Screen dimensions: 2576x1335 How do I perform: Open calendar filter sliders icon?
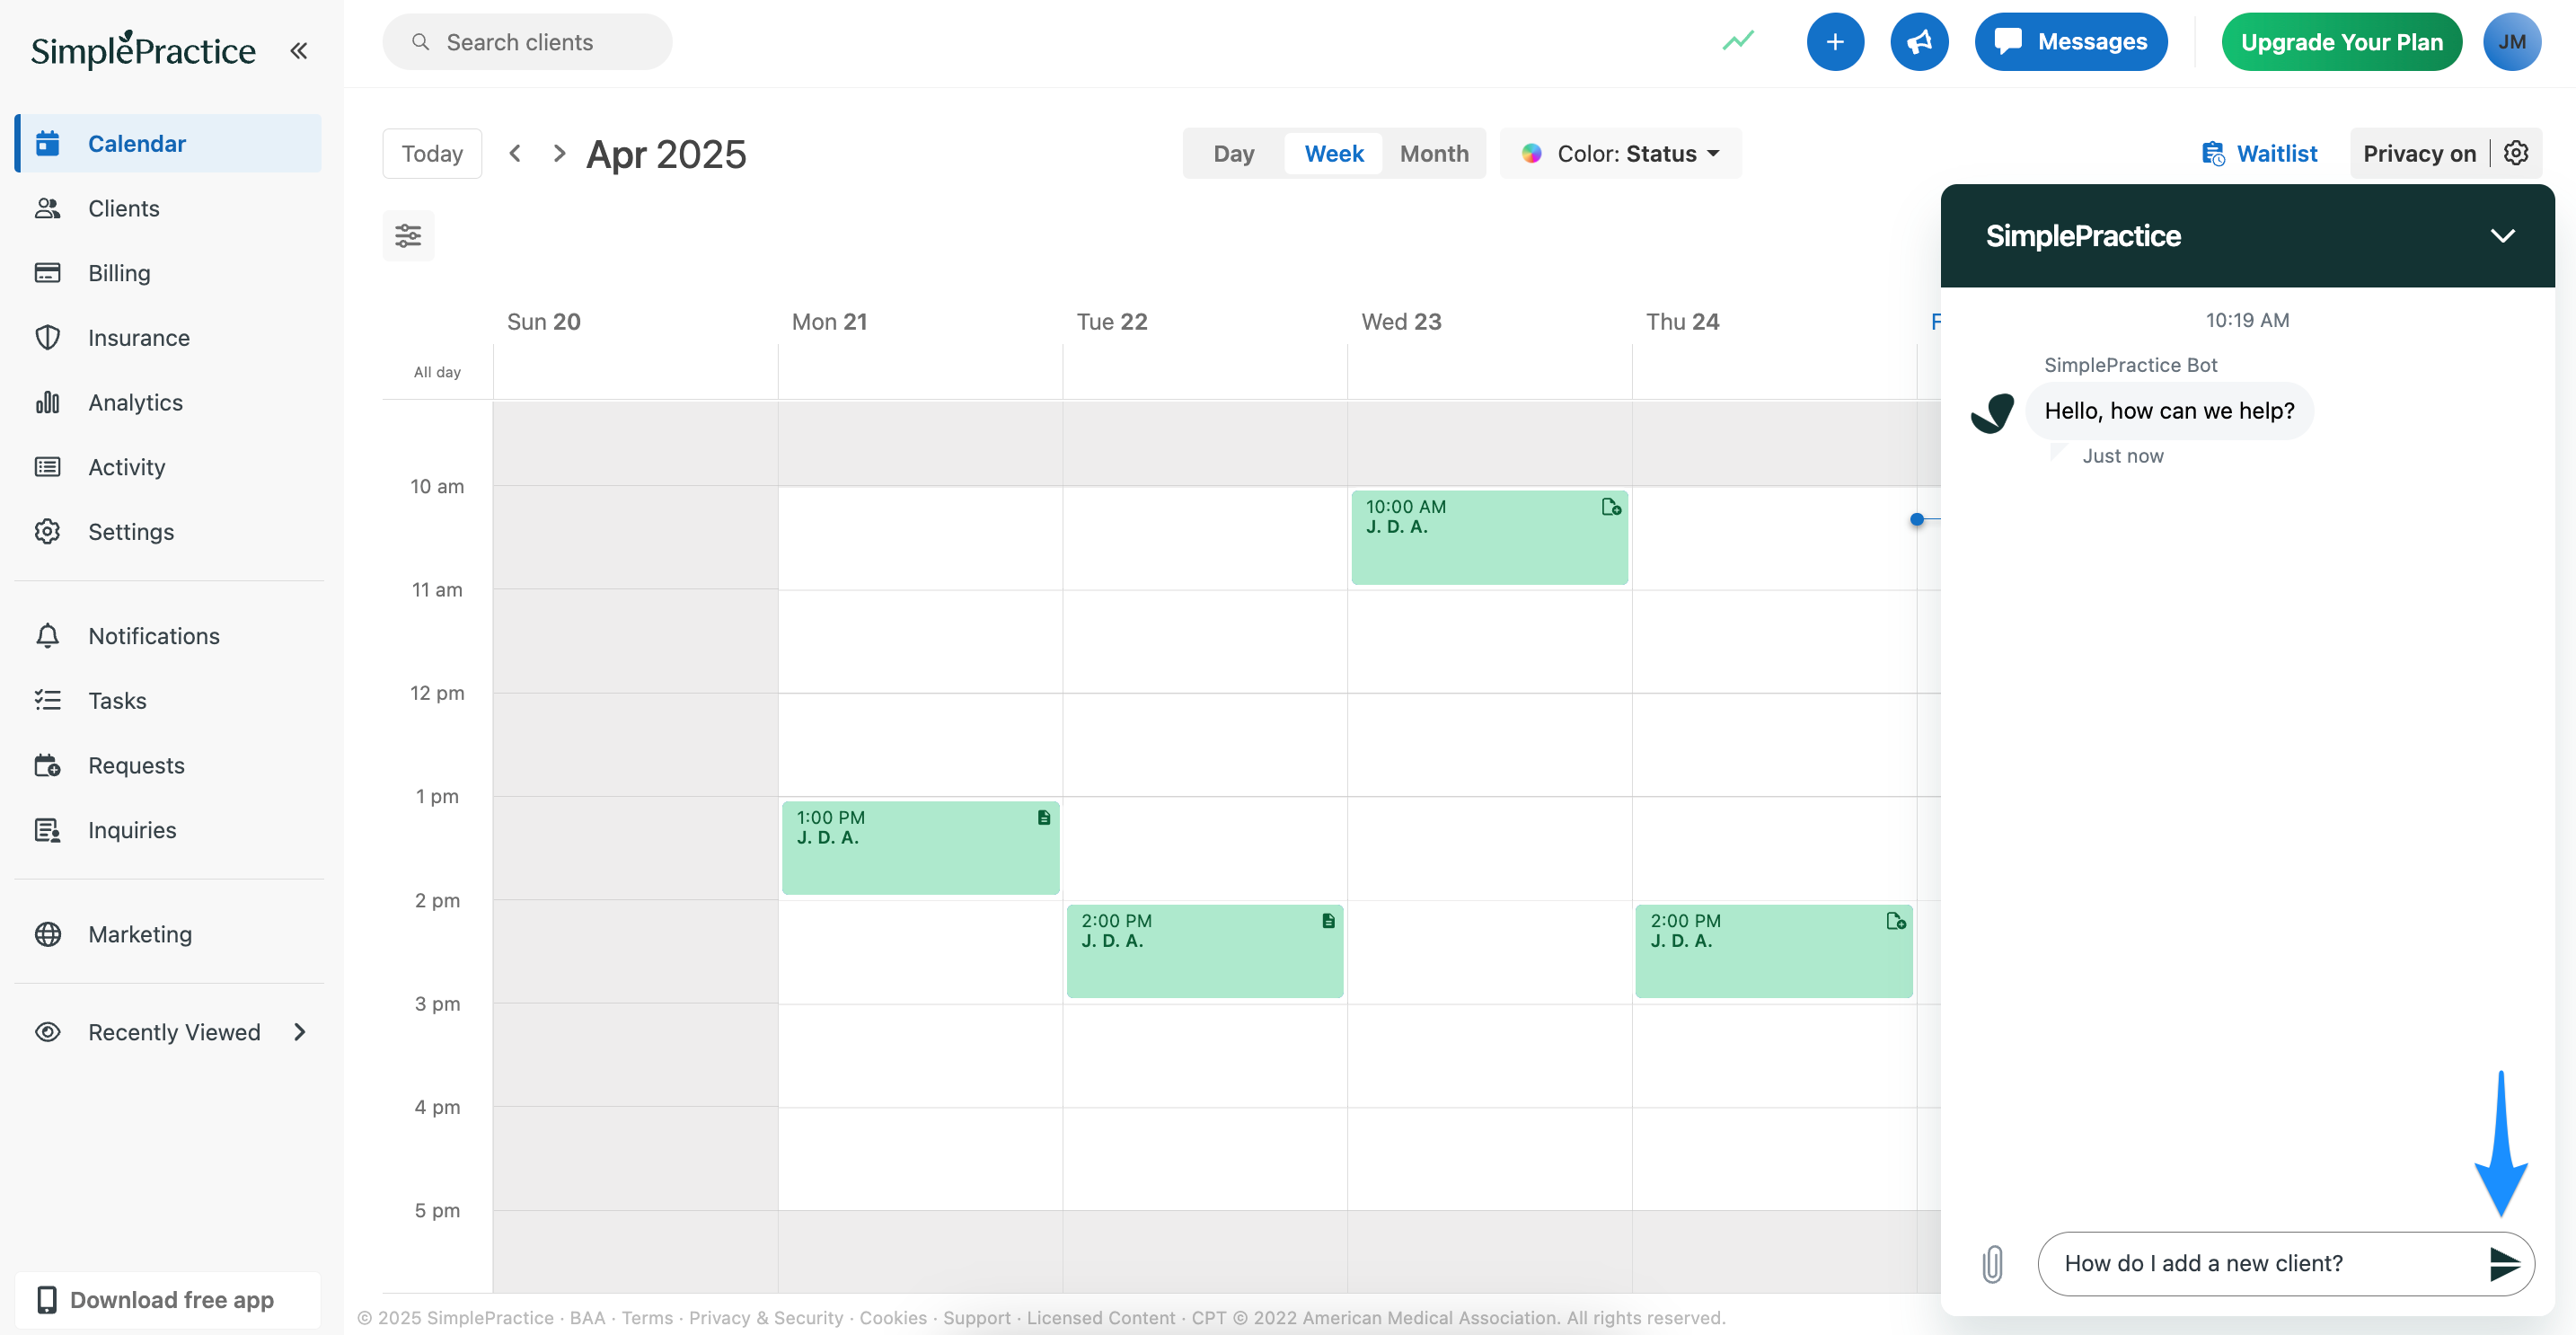click(x=408, y=236)
